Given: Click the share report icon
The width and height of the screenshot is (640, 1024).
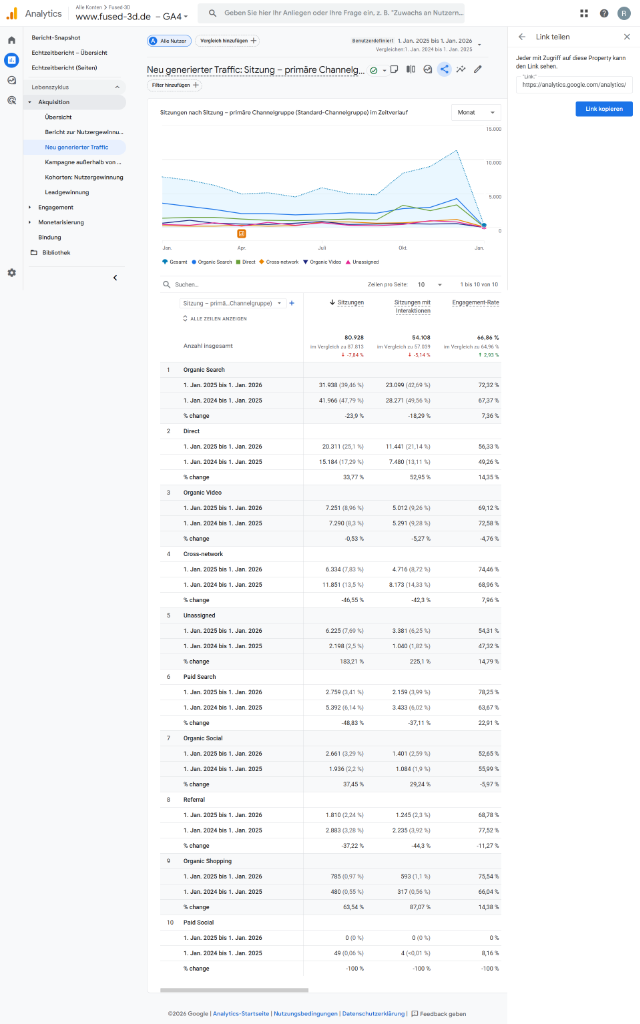Looking at the screenshot, I should 444,69.
